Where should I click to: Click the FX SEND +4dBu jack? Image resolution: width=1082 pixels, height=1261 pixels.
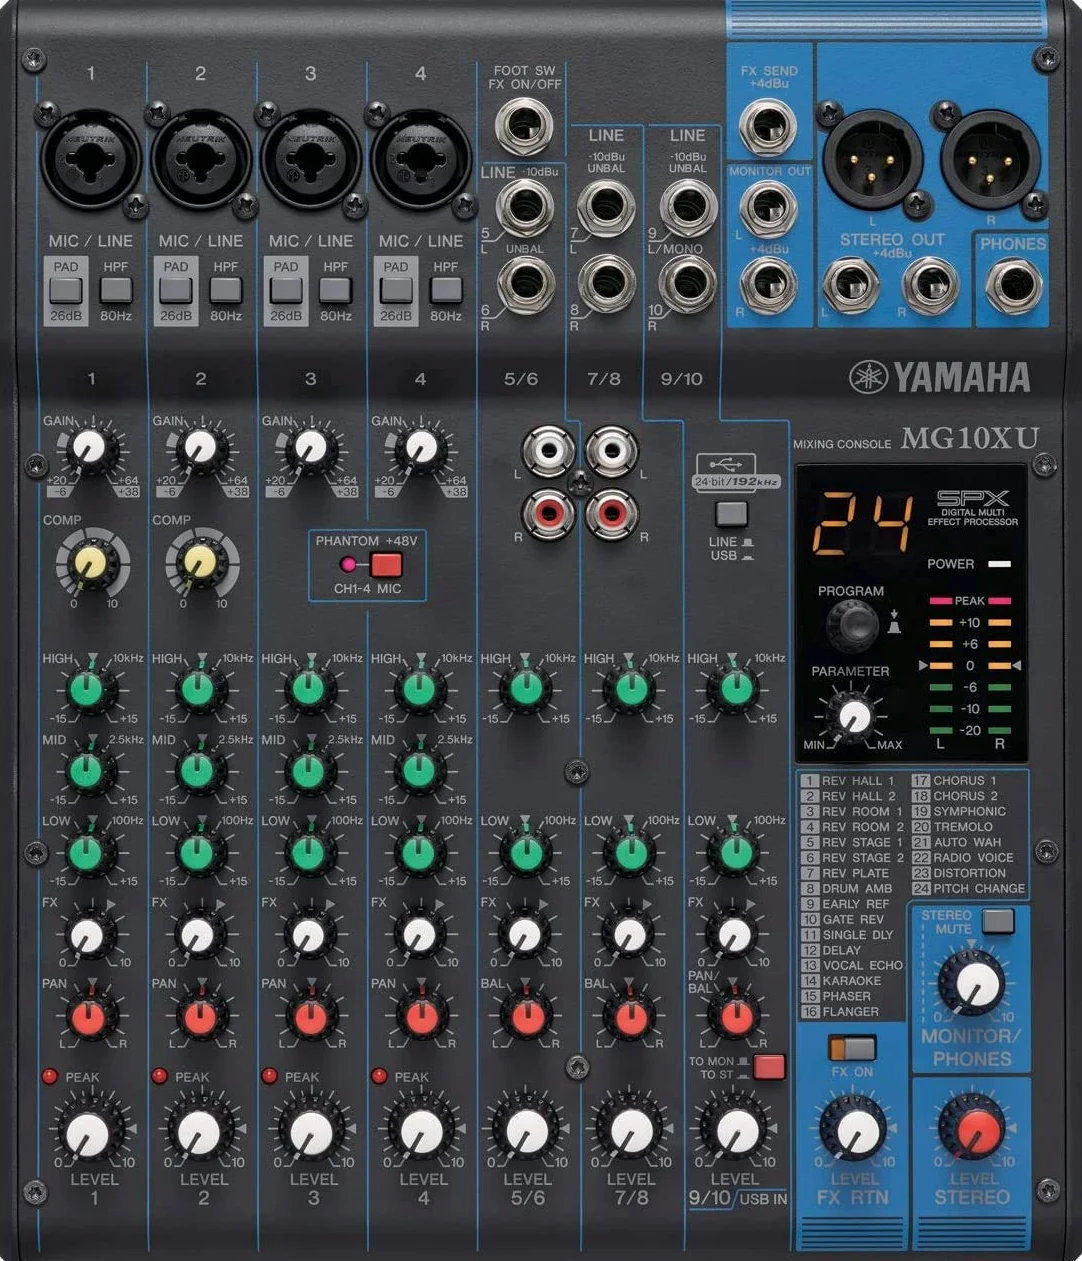click(x=768, y=127)
